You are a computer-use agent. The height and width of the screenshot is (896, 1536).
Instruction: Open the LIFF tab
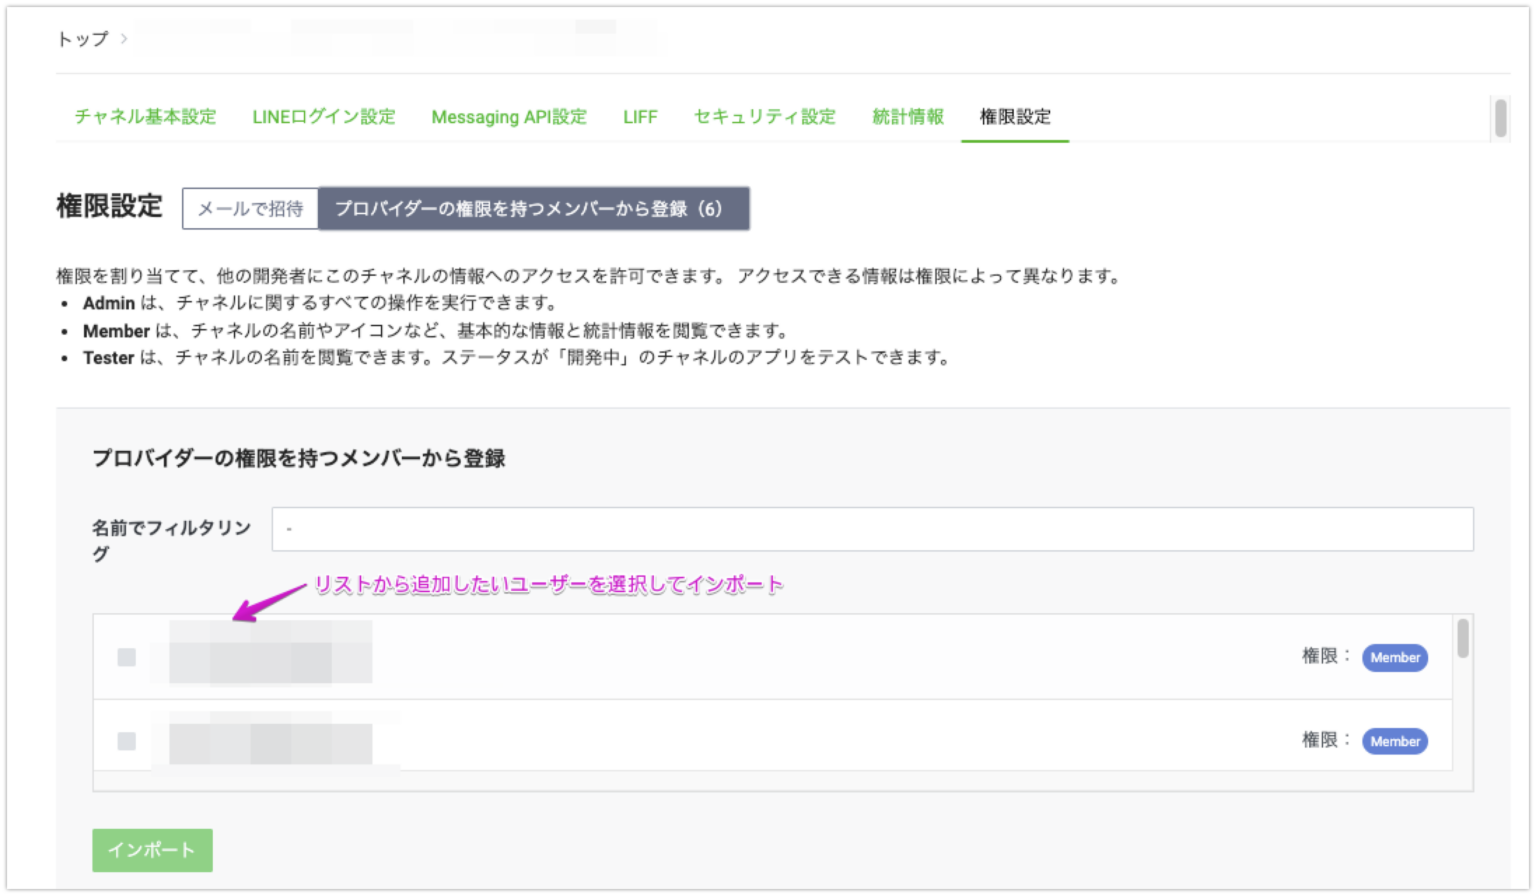(639, 116)
